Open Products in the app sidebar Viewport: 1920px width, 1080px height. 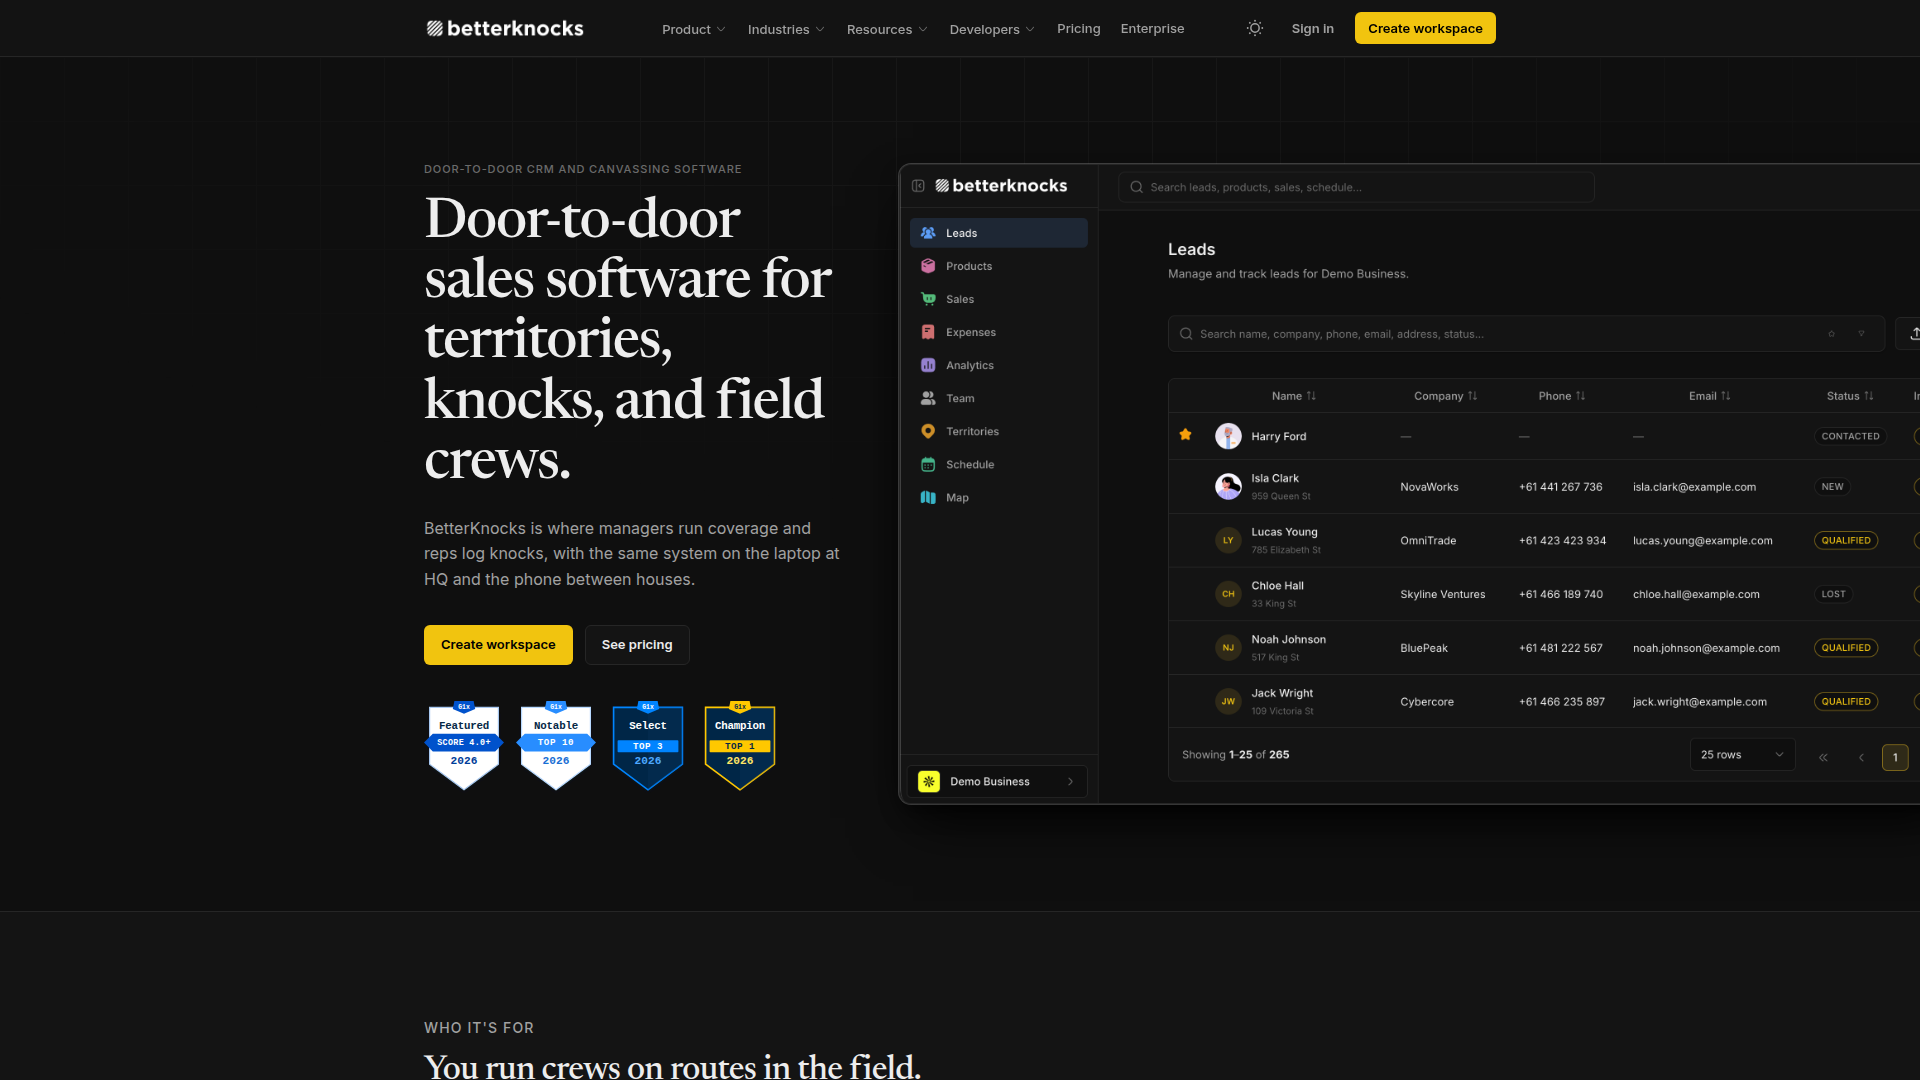point(998,266)
